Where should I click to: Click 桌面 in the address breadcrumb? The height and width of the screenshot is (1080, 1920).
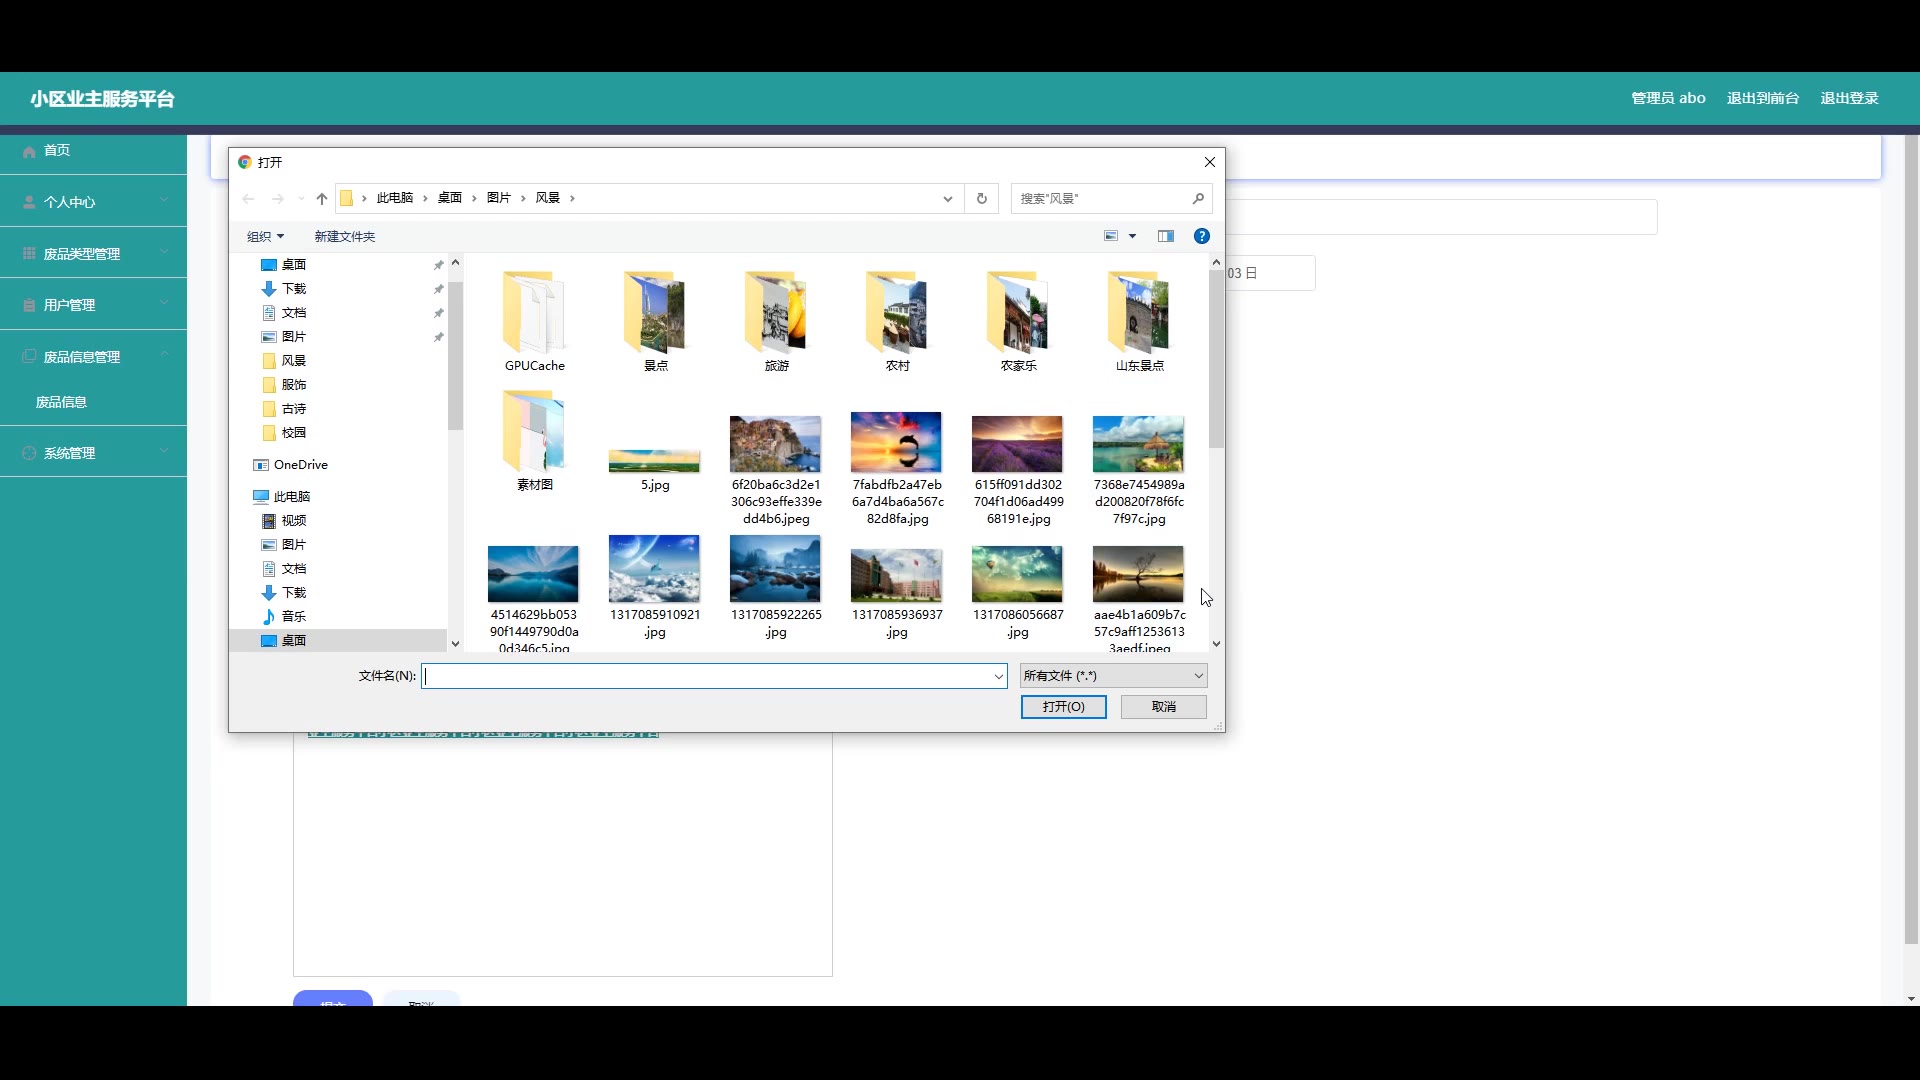point(450,198)
